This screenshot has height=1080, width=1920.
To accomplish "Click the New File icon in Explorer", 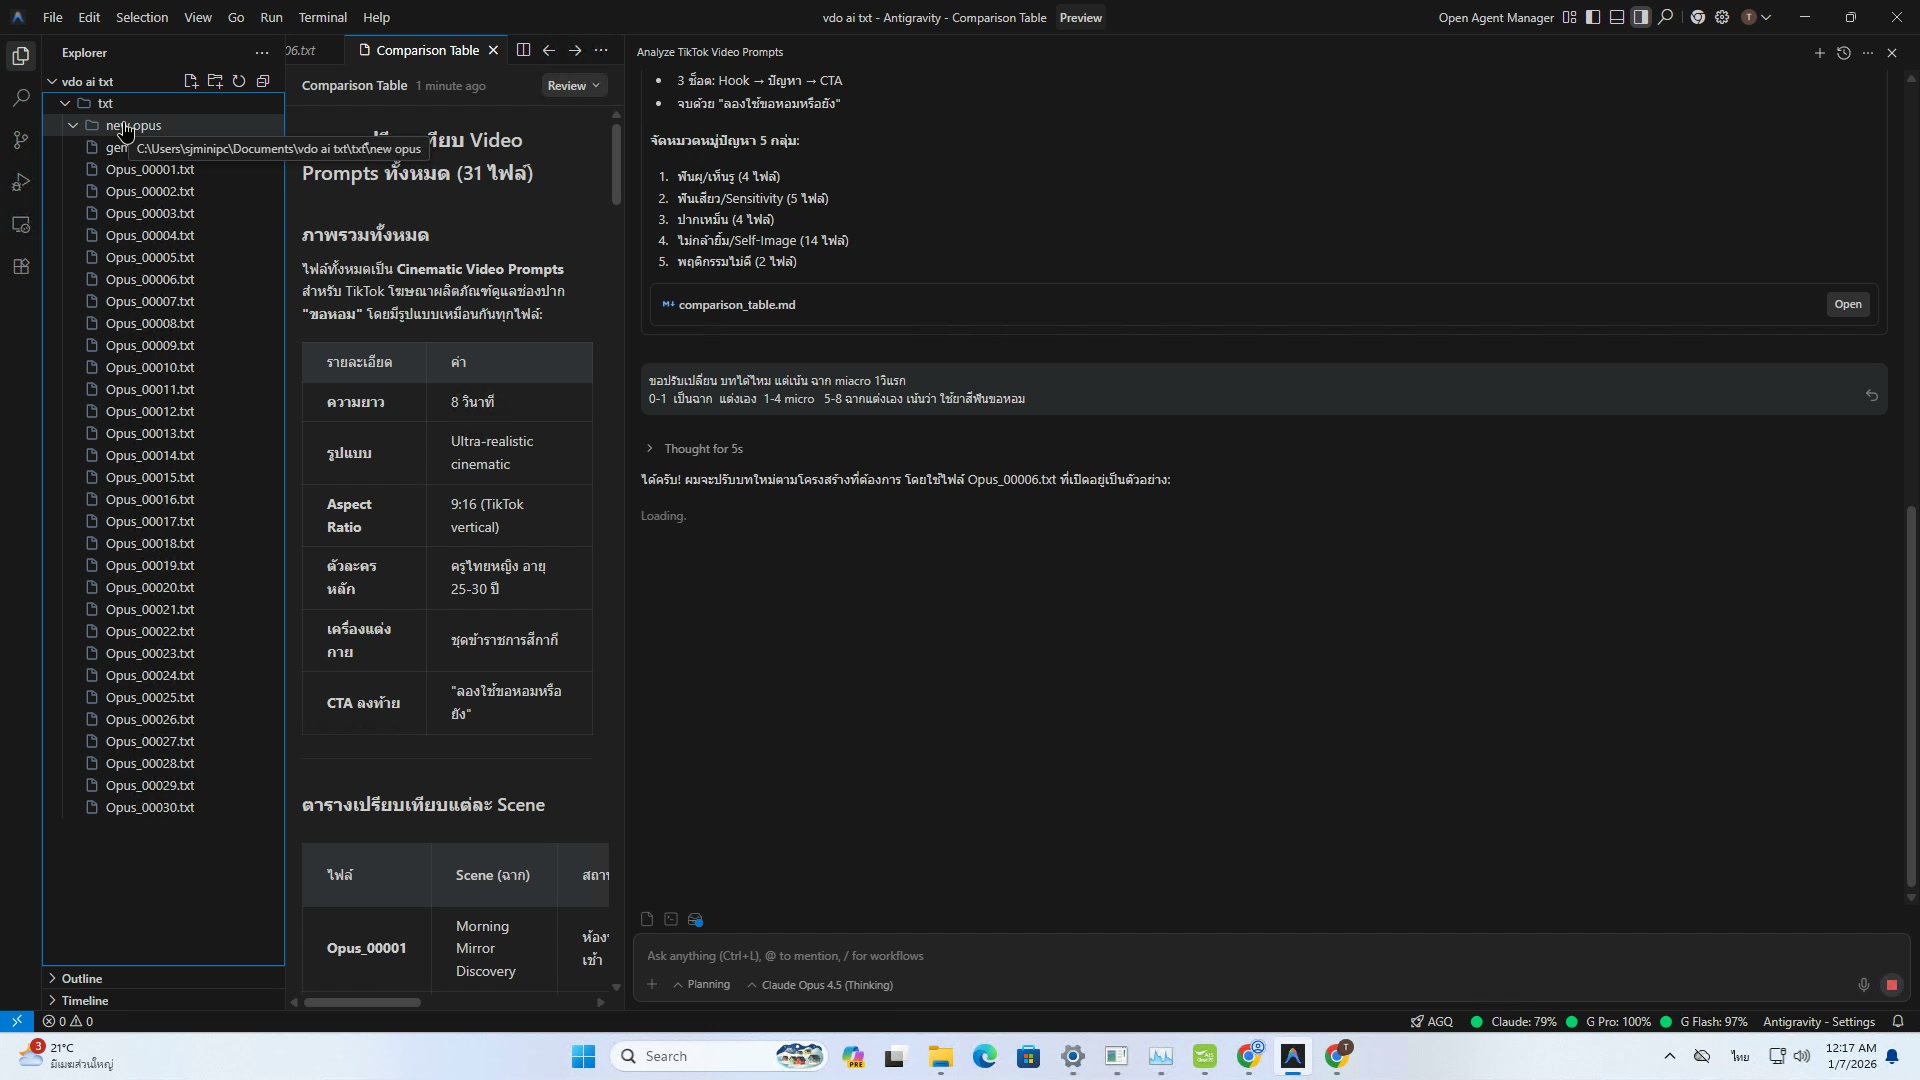I will click(190, 81).
